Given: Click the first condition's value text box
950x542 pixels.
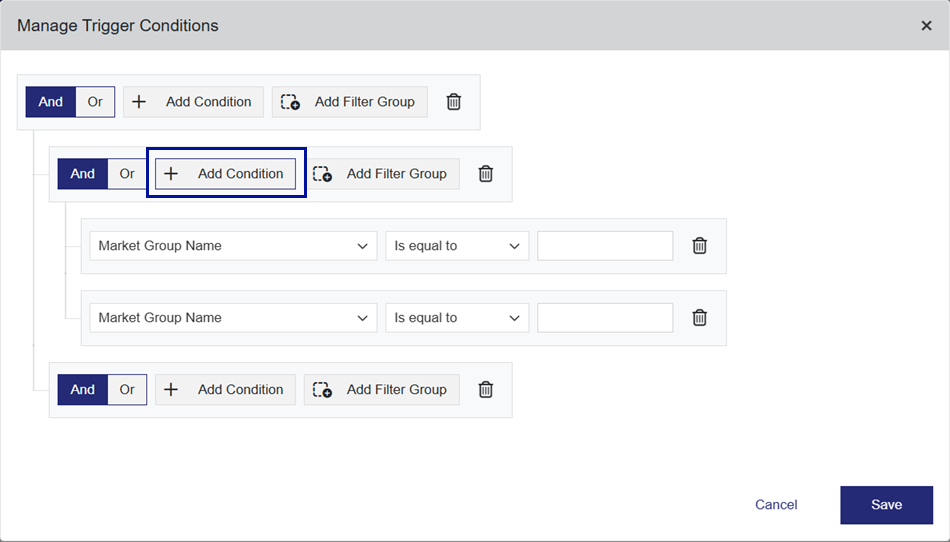Looking at the screenshot, I should point(605,246).
